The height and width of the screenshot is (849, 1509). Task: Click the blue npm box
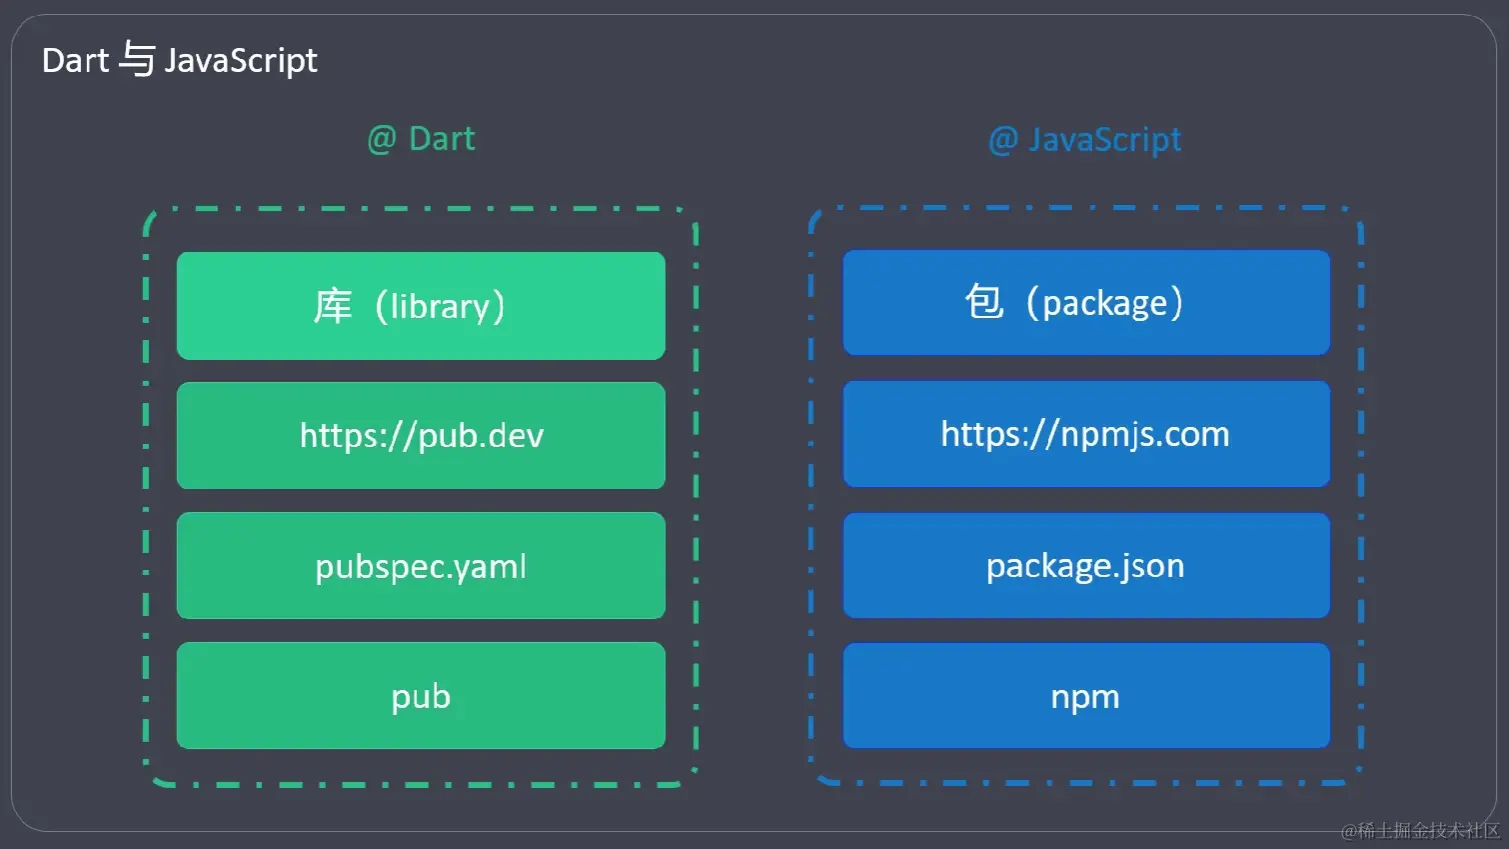coord(1085,696)
